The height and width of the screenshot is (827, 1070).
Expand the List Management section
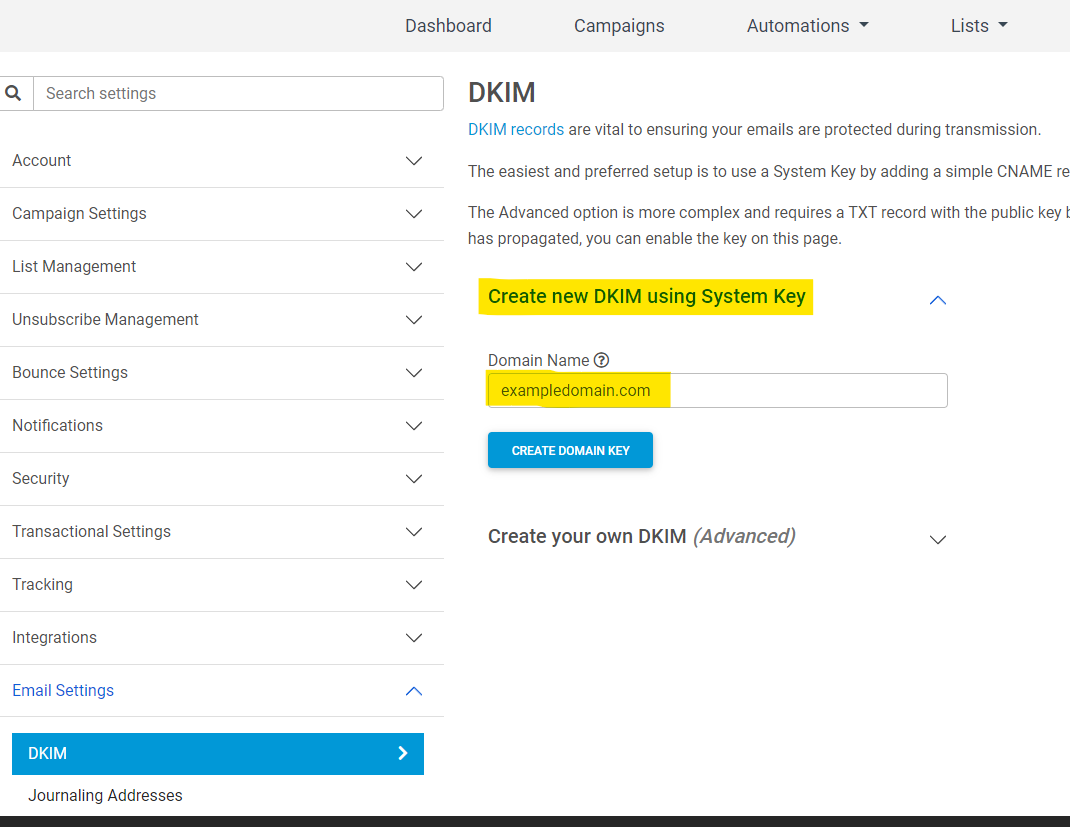click(414, 267)
